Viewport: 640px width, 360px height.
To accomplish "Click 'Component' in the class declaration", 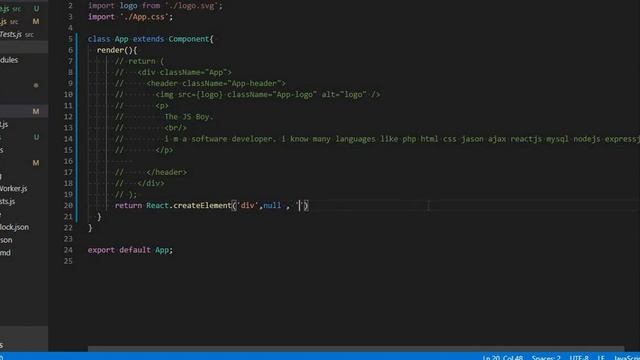I will pyautogui.click(x=189, y=39).
